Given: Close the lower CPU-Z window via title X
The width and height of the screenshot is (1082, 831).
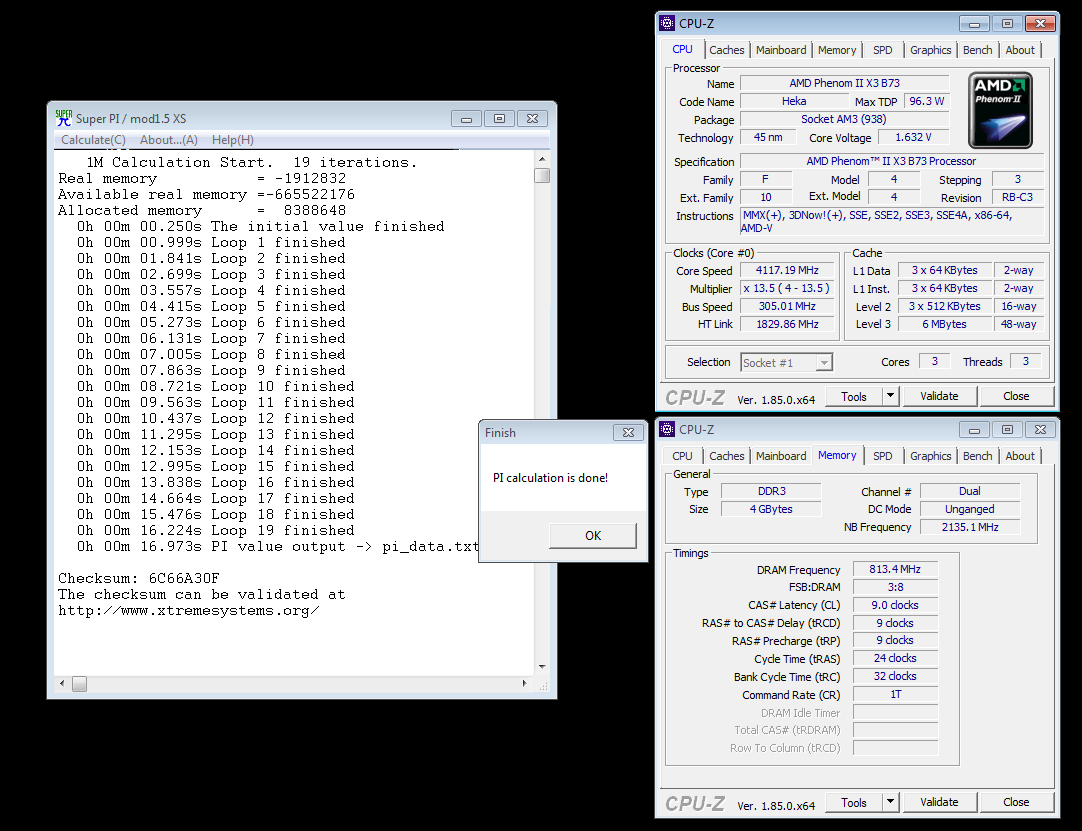Looking at the screenshot, I should [1040, 429].
